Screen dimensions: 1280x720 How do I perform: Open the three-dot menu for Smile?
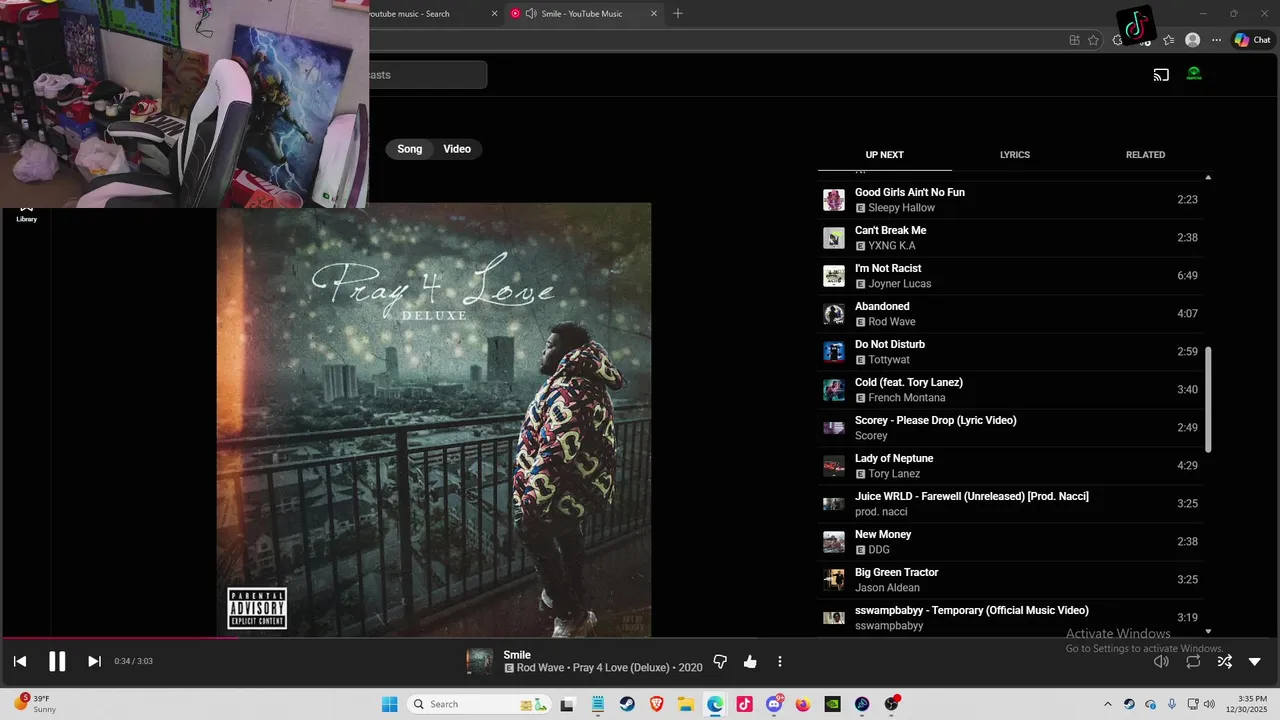780,662
